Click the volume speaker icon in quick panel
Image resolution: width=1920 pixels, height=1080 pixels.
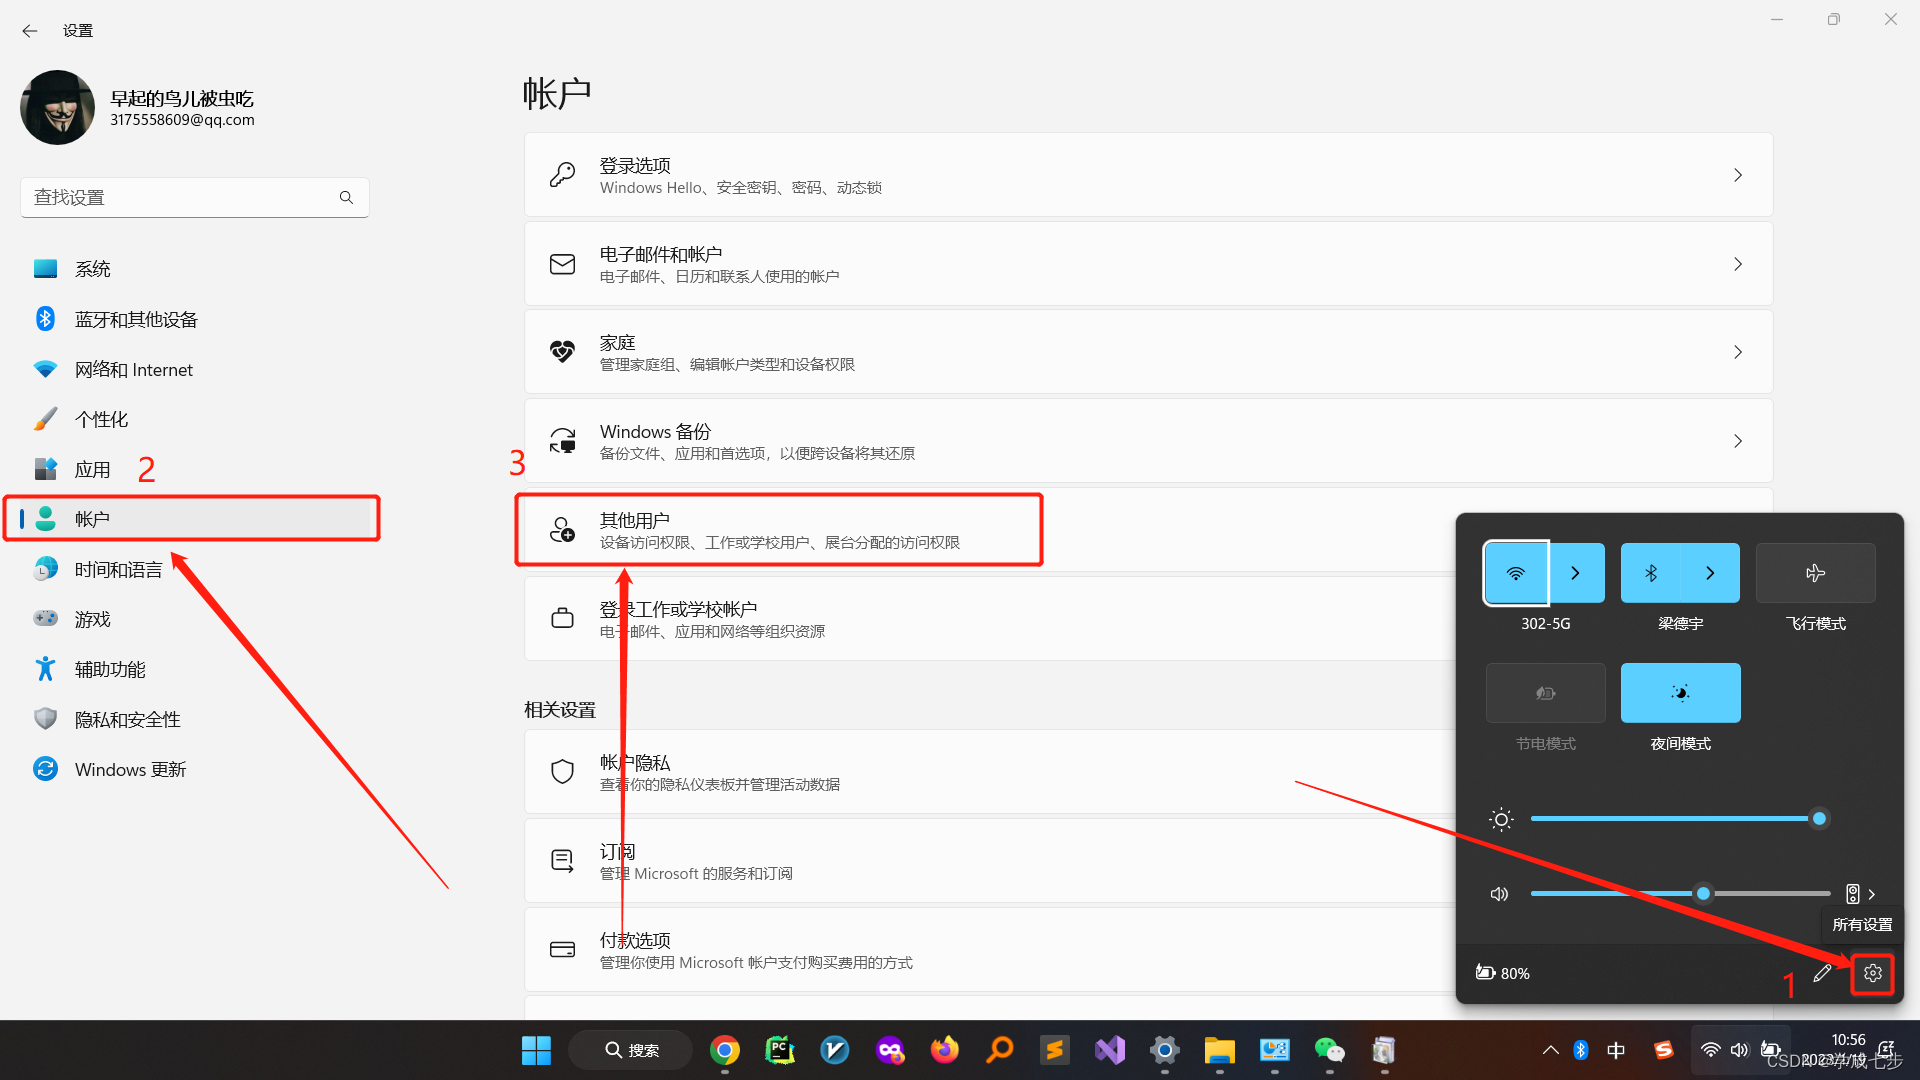coord(1499,894)
